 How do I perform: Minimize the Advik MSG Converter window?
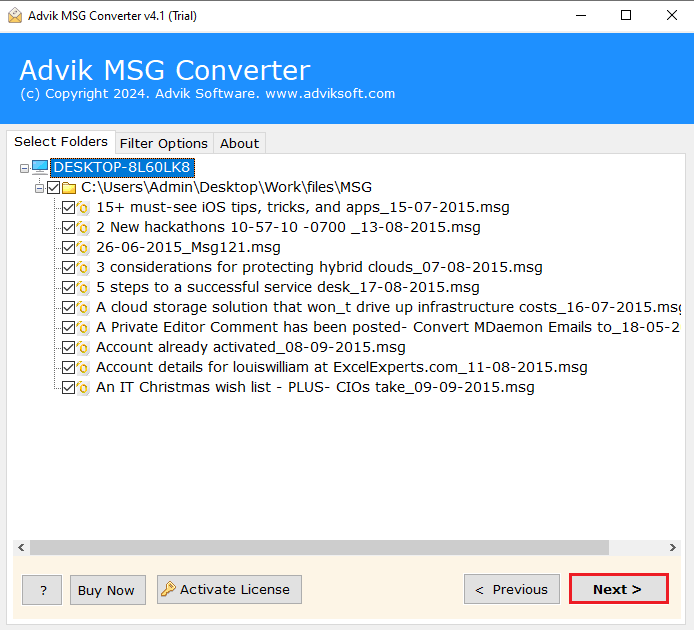point(581,15)
